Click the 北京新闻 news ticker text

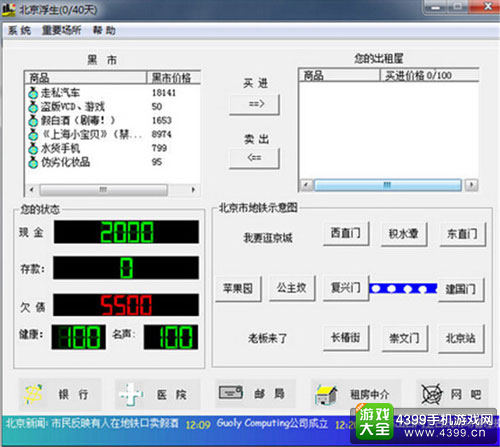pyautogui.click(x=92, y=424)
